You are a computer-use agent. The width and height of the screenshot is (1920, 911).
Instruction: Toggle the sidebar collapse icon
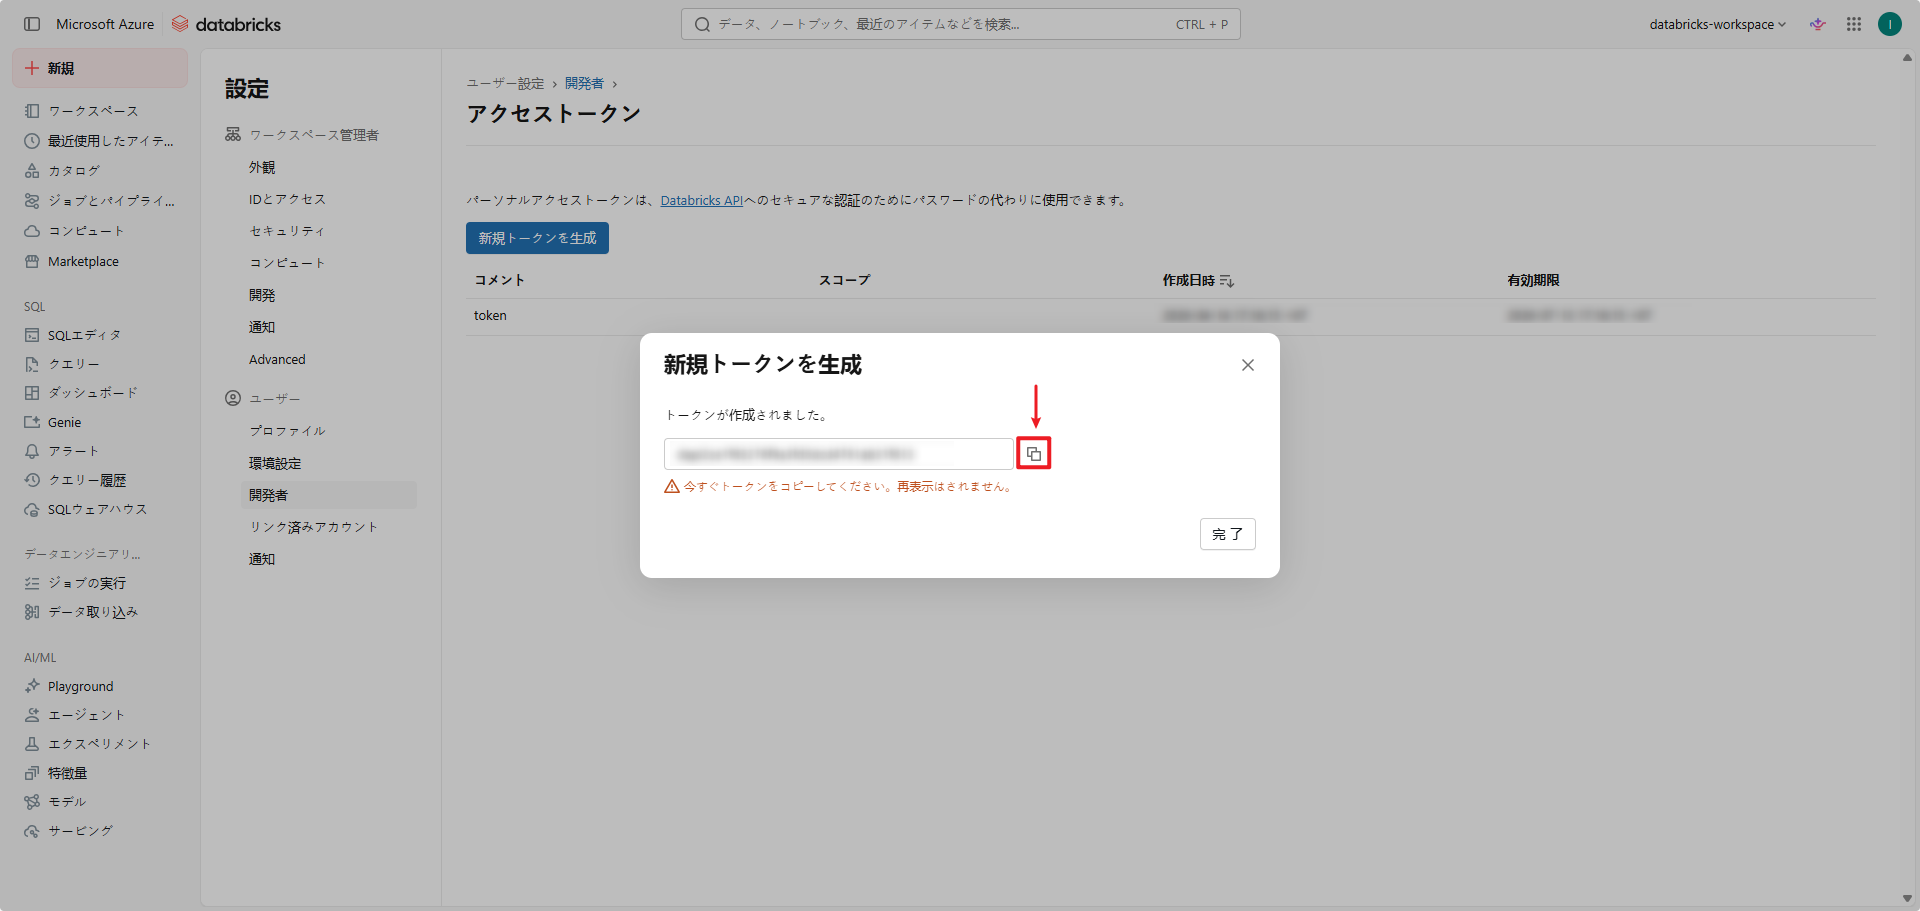[x=32, y=24]
